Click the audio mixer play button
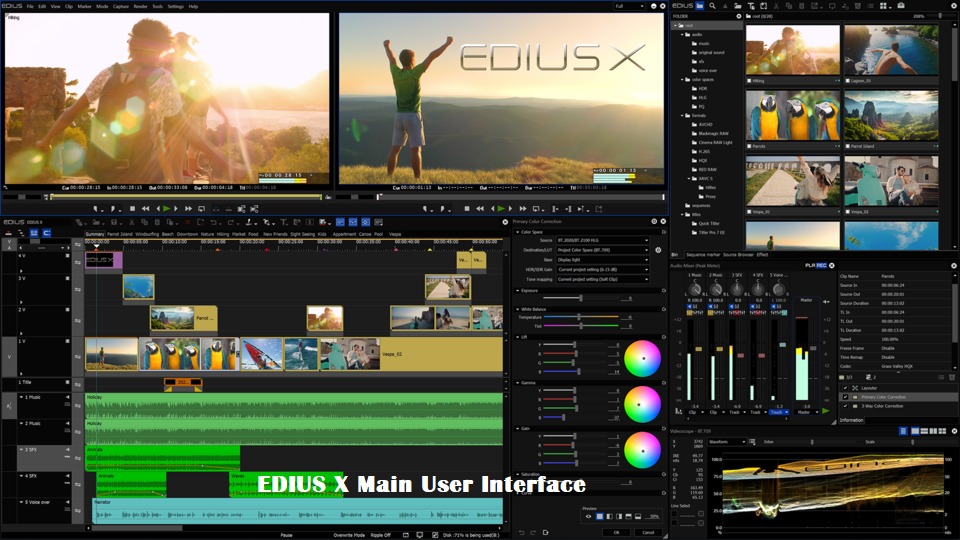 [825, 411]
